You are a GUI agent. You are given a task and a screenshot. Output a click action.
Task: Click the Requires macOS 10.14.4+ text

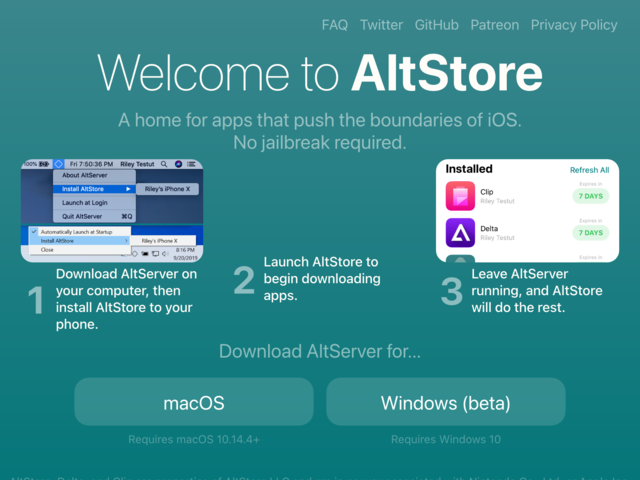(194, 440)
